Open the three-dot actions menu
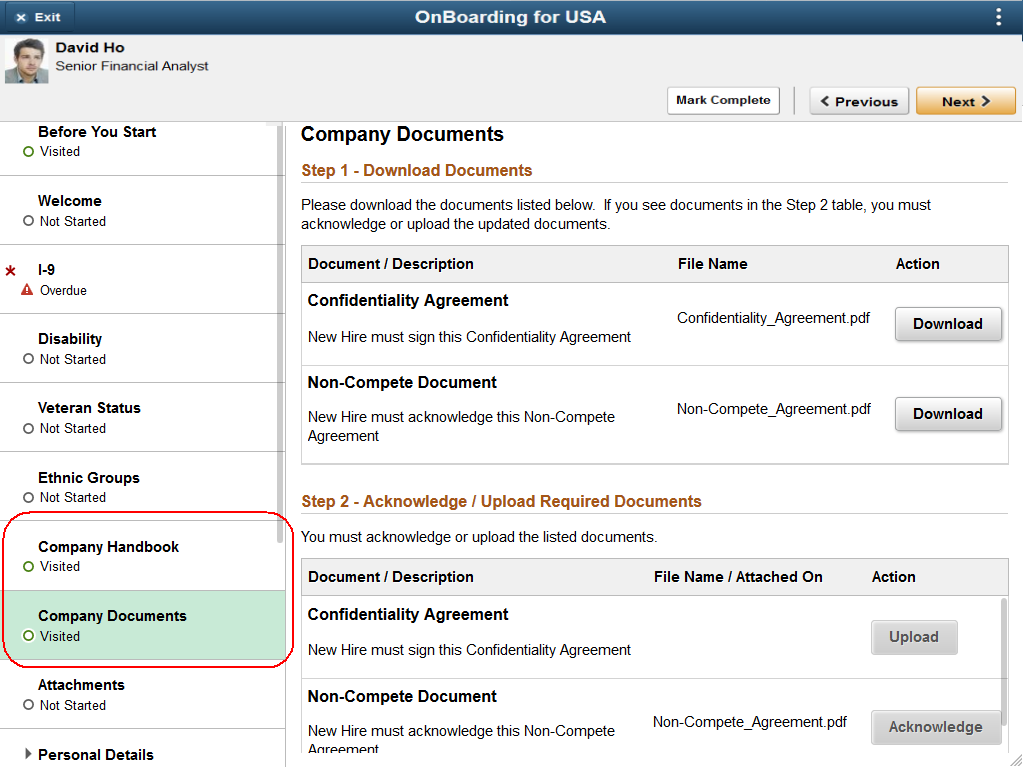 998,17
